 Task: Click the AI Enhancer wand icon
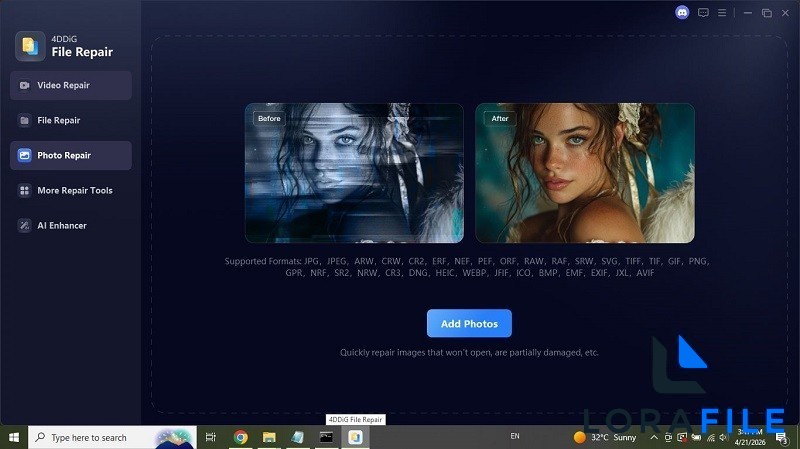(24, 226)
